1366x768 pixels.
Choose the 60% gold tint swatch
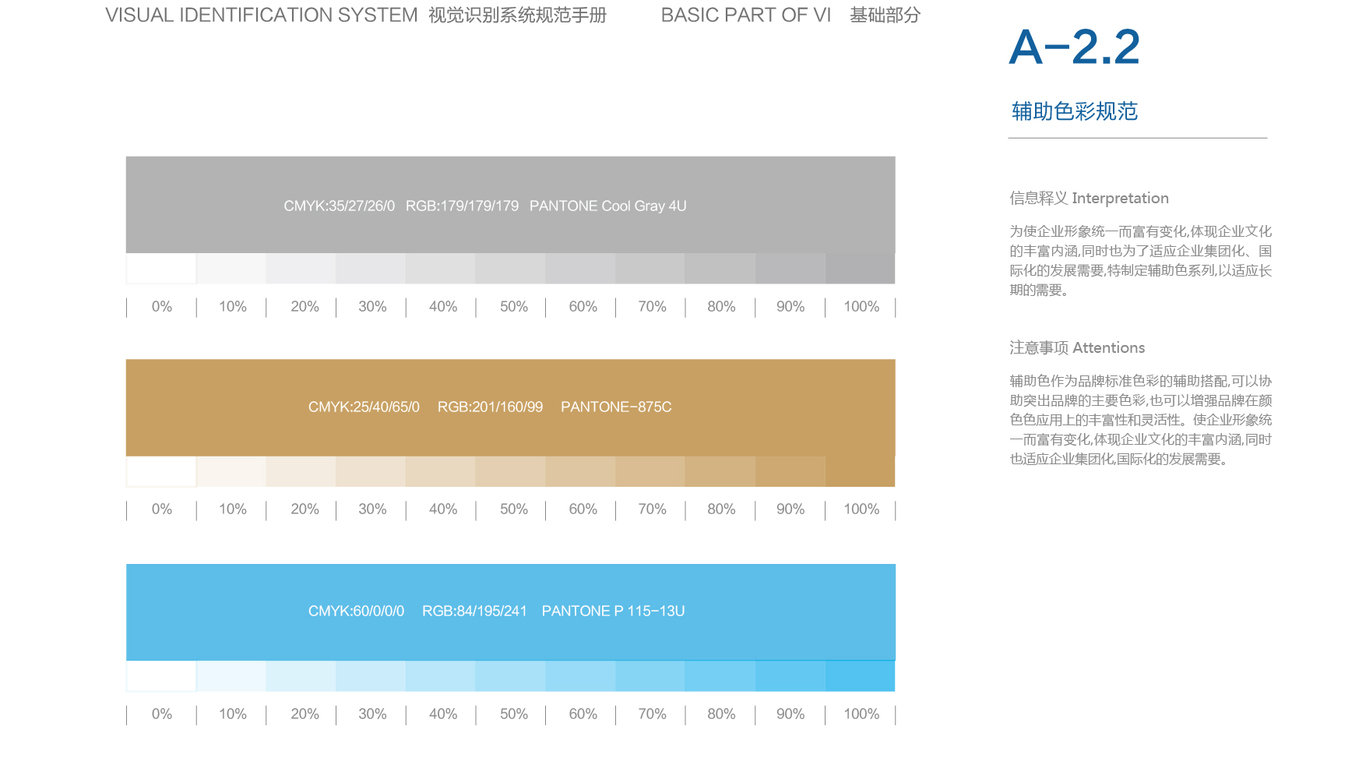[x=581, y=471]
